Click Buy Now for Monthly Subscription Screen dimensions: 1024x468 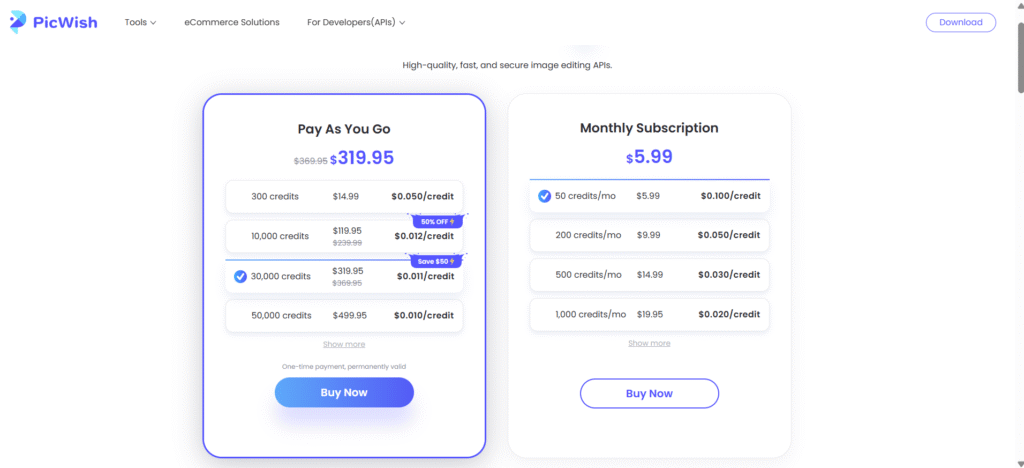649,393
